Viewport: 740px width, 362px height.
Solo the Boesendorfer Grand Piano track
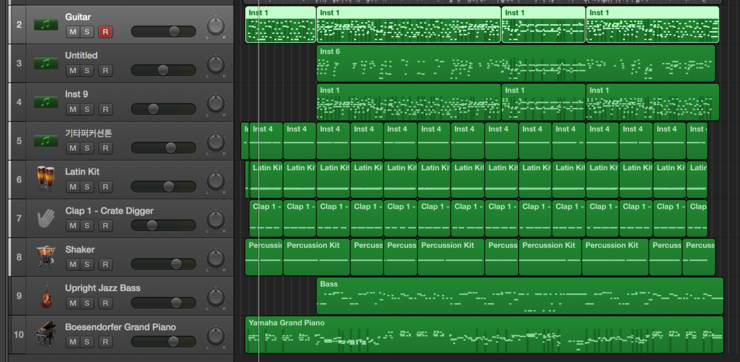[86, 342]
